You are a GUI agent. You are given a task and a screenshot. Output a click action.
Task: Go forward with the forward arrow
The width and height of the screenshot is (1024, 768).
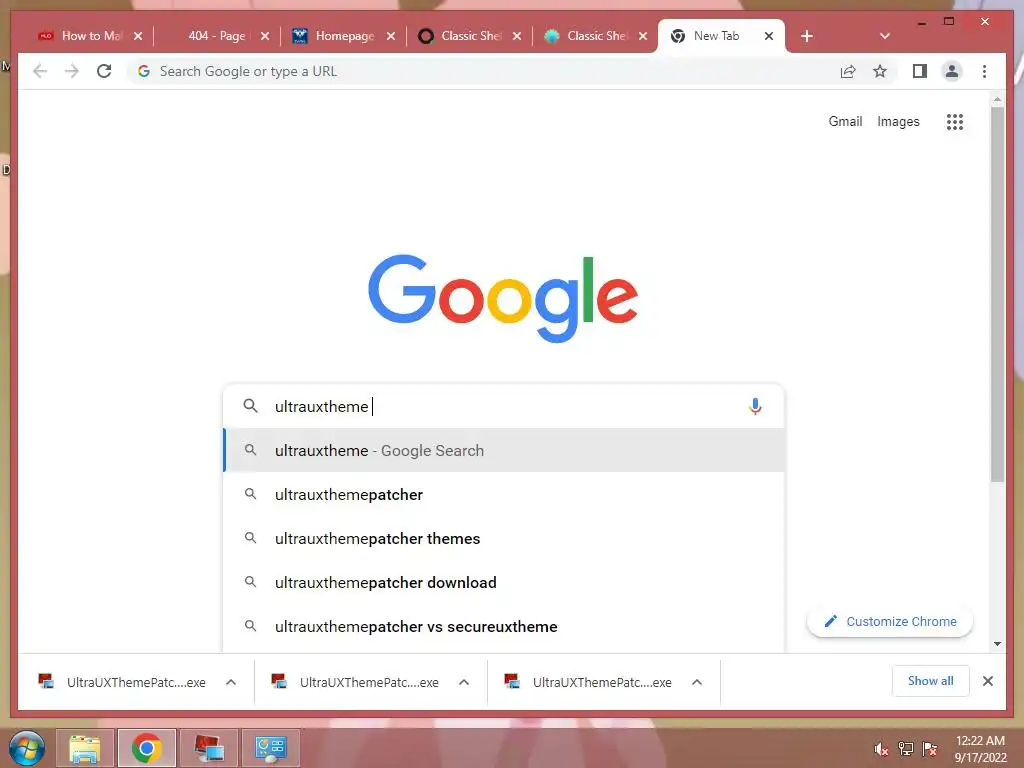(72, 71)
